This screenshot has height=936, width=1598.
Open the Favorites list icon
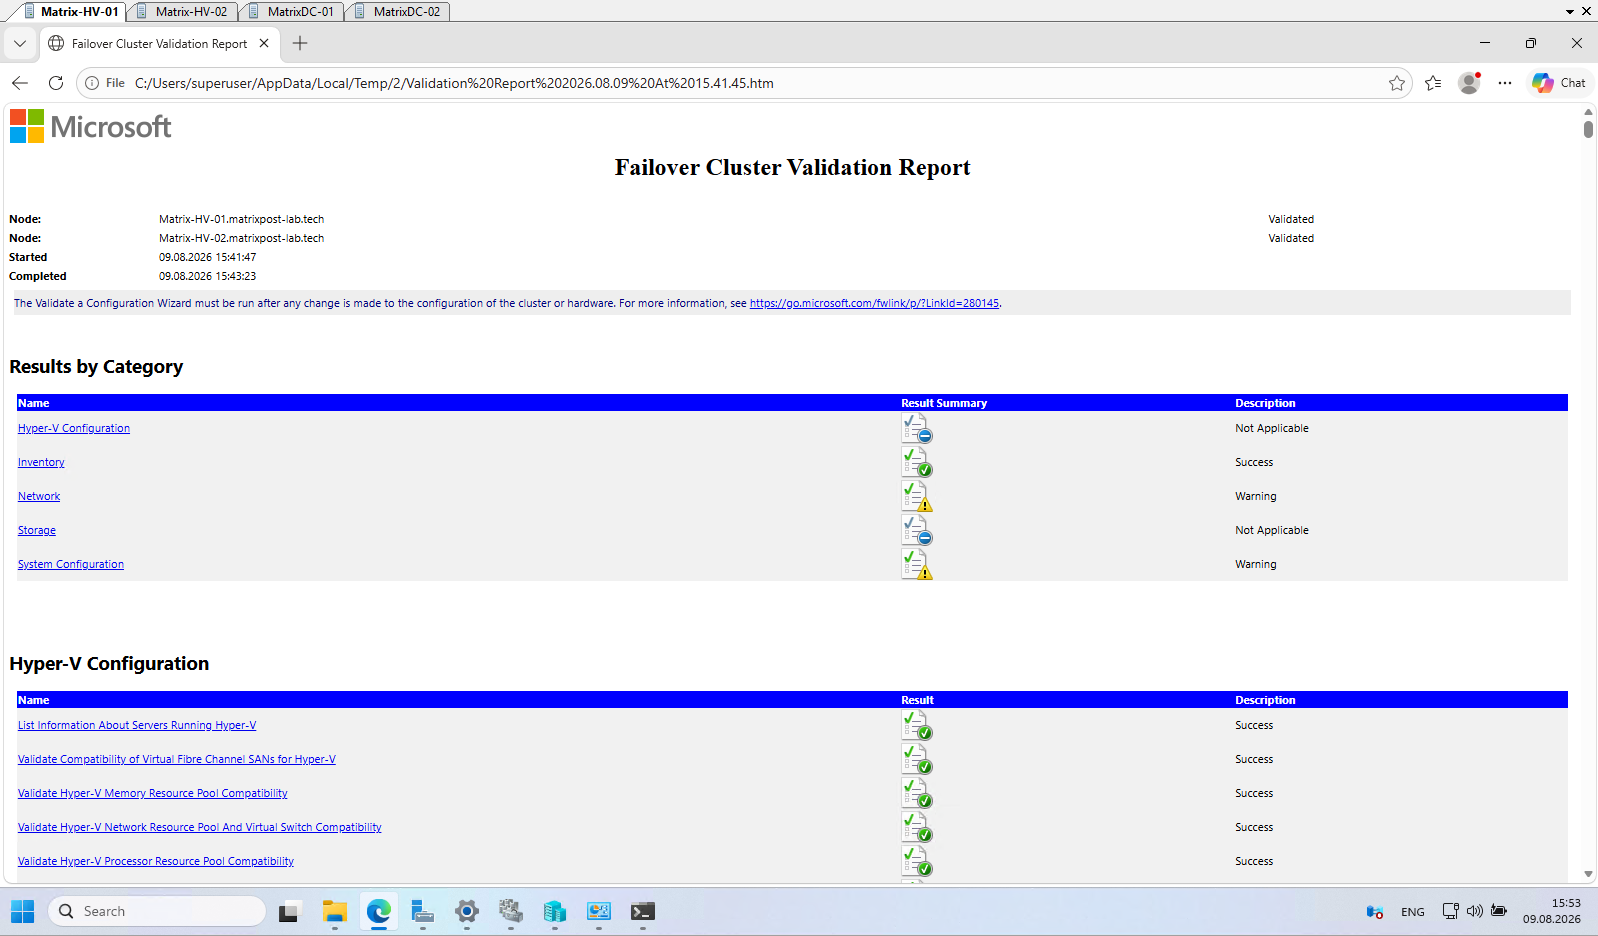[x=1433, y=83]
